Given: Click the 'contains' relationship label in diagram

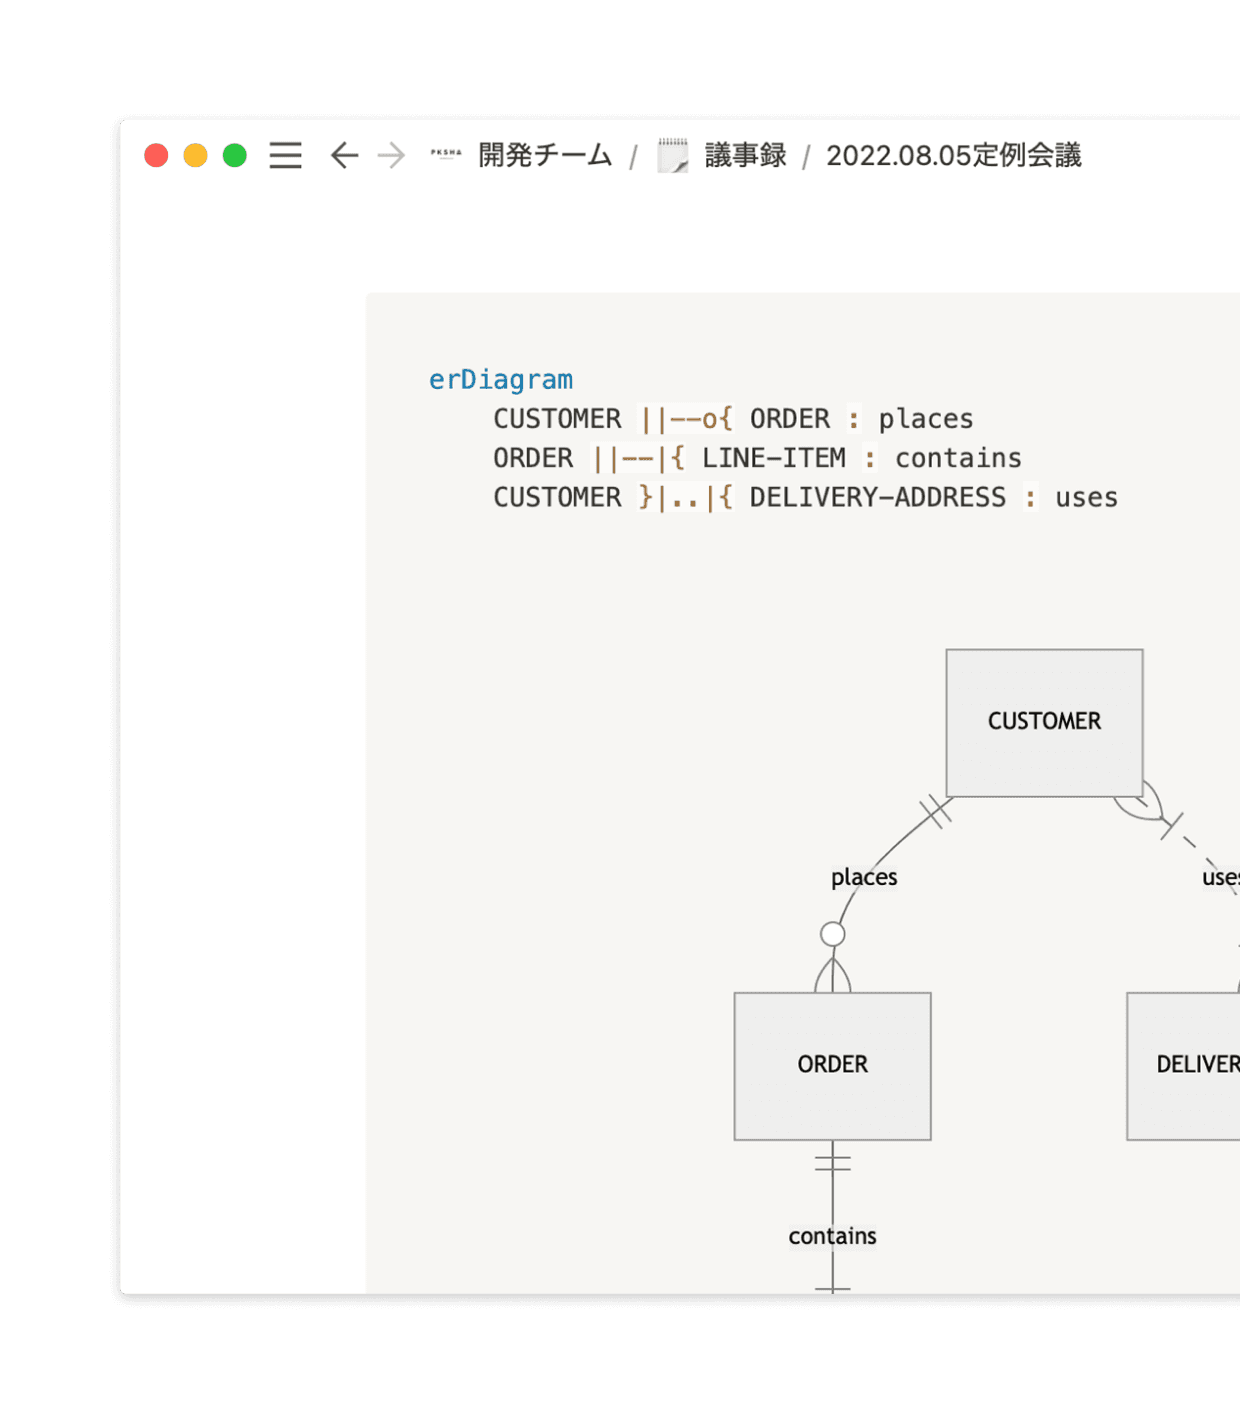Looking at the screenshot, I should 832,1236.
